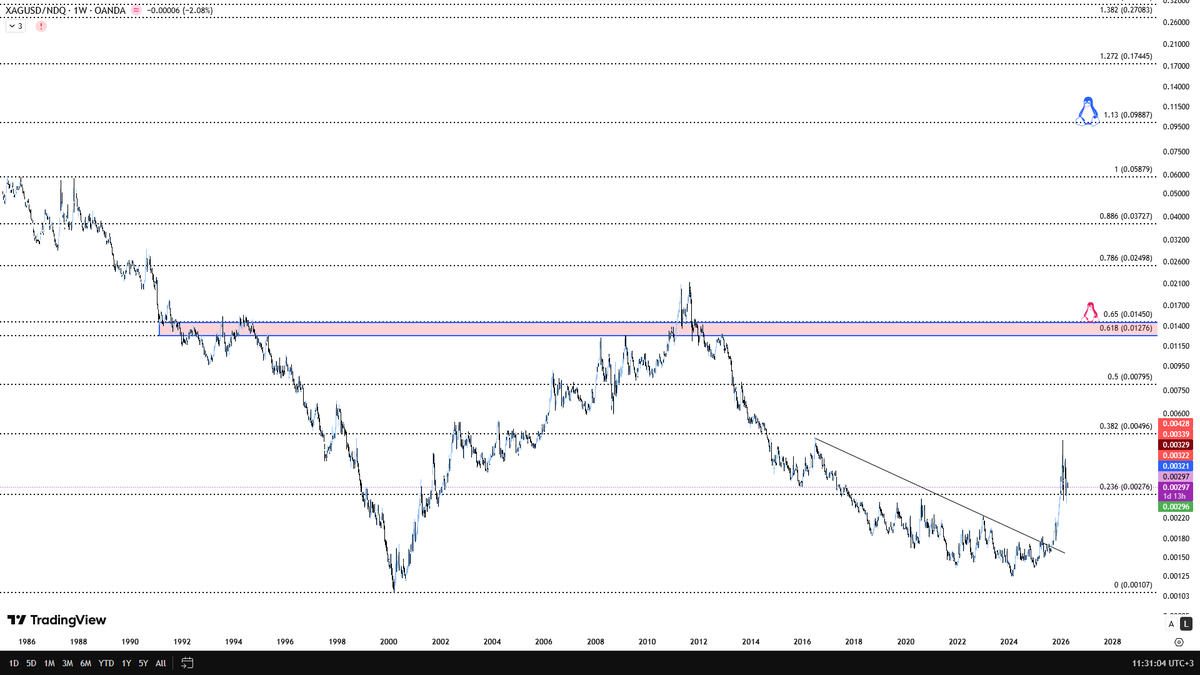Open chart settings gear on time axis
The width and height of the screenshot is (1200, 675).
click(x=1179, y=642)
